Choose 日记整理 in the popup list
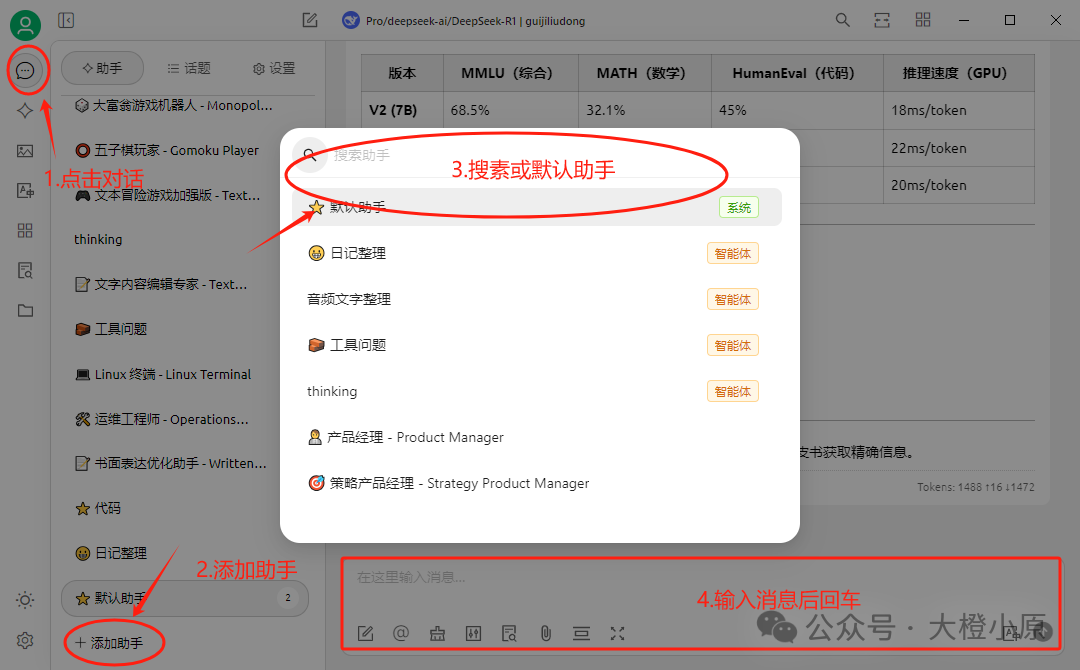The width and height of the screenshot is (1080, 670). click(x=537, y=253)
